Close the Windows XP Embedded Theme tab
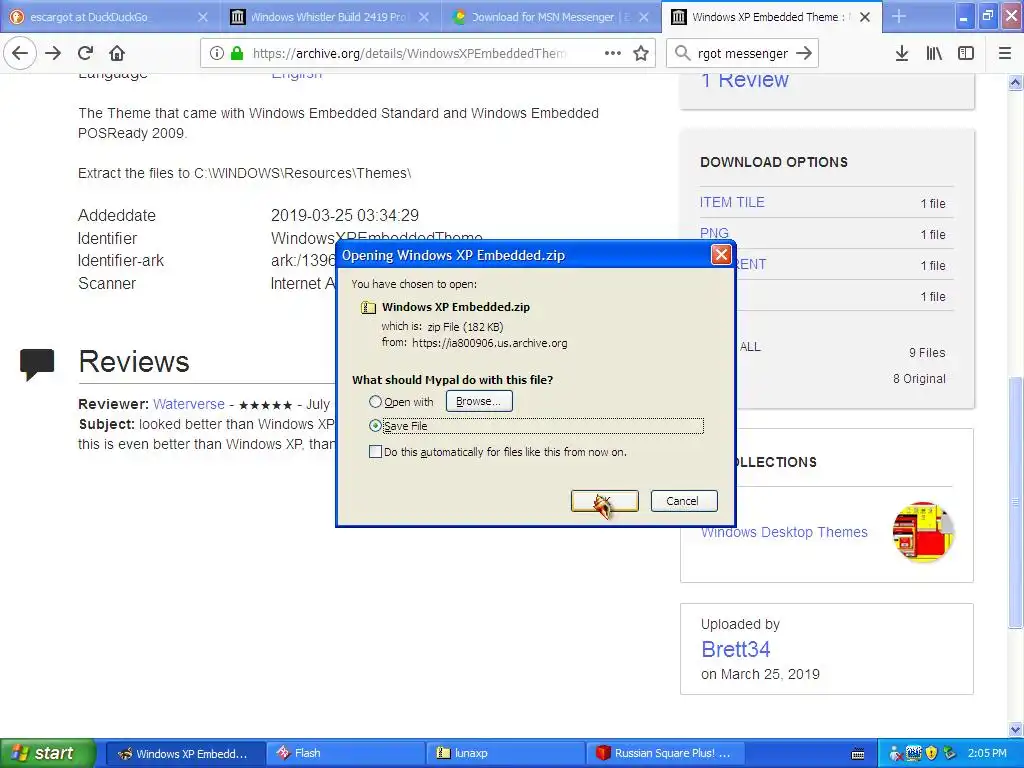 [x=865, y=18]
